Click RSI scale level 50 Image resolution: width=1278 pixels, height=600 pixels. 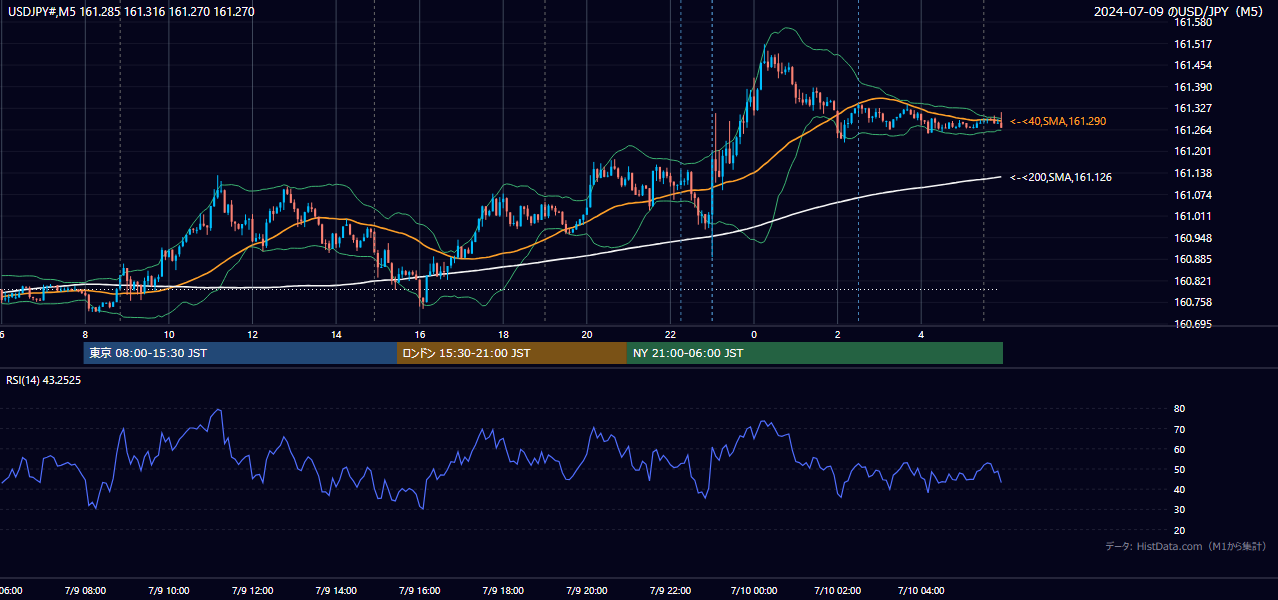1180,469
